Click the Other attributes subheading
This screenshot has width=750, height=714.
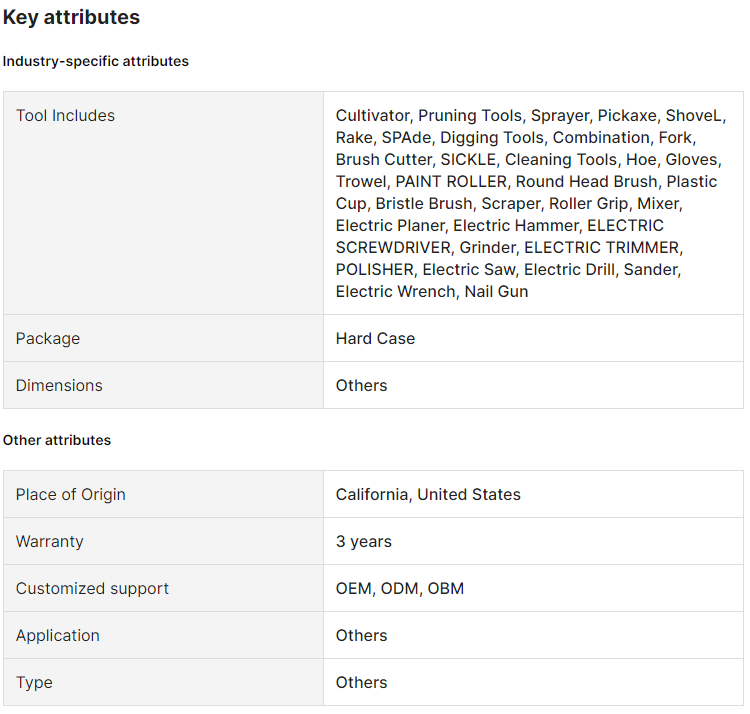pyautogui.click(x=57, y=440)
